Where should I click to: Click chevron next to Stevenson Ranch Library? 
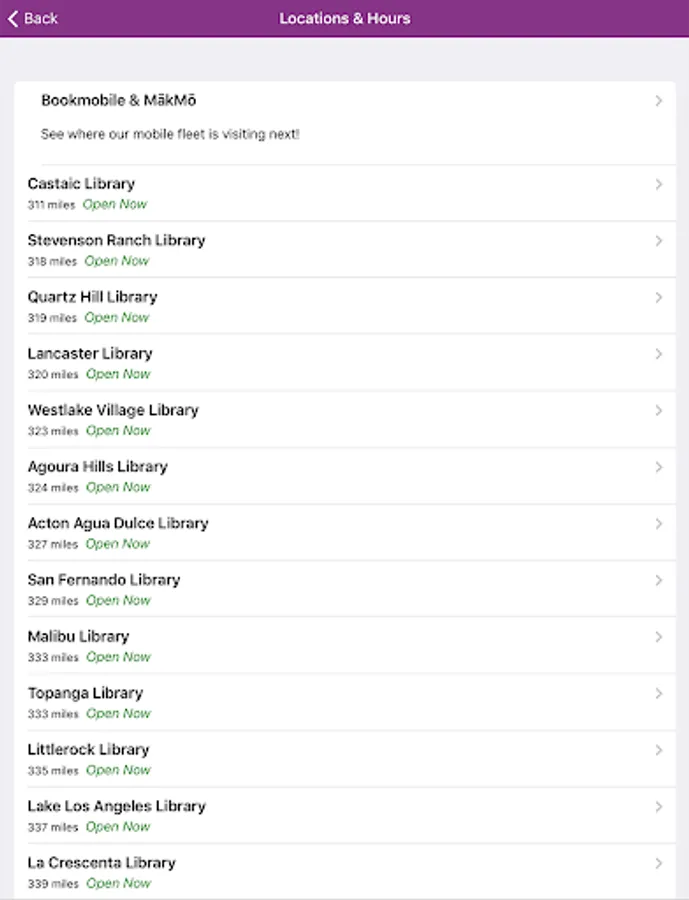(658, 241)
